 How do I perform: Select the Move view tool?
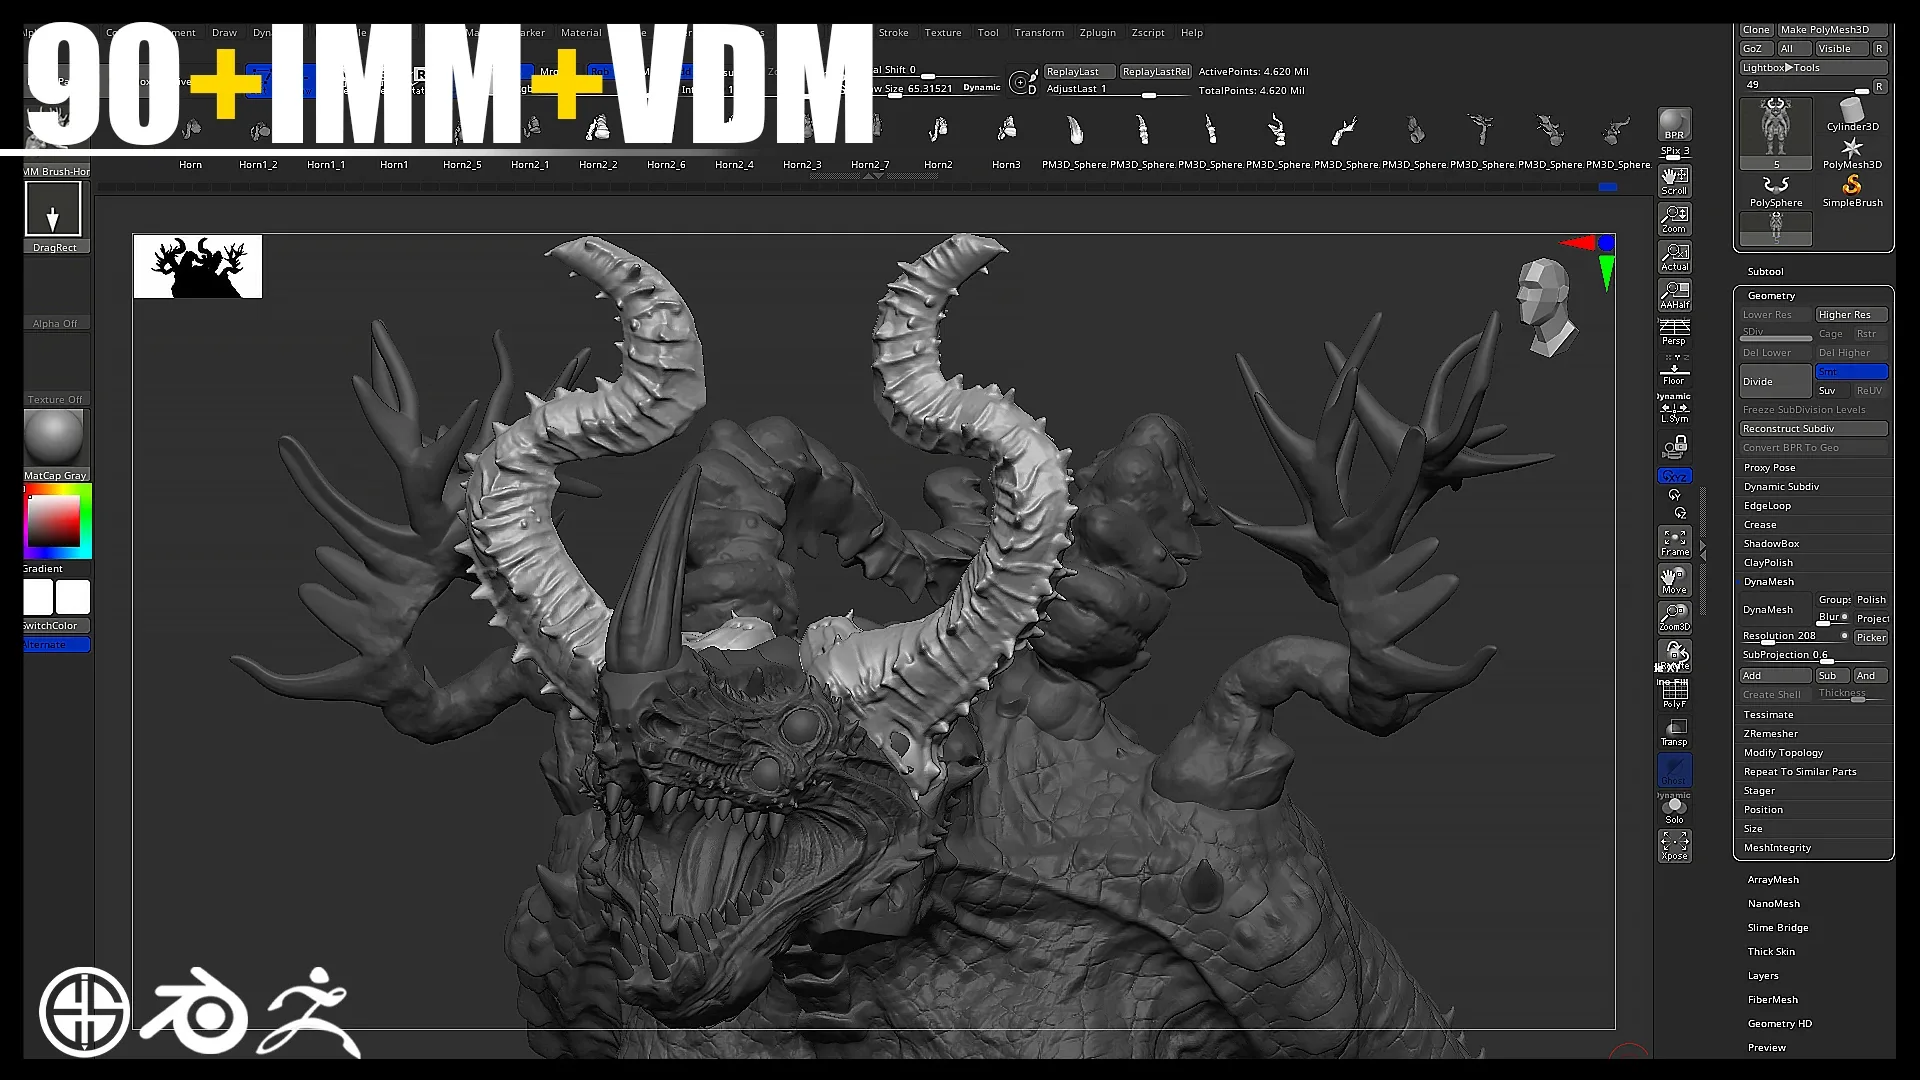(1674, 580)
